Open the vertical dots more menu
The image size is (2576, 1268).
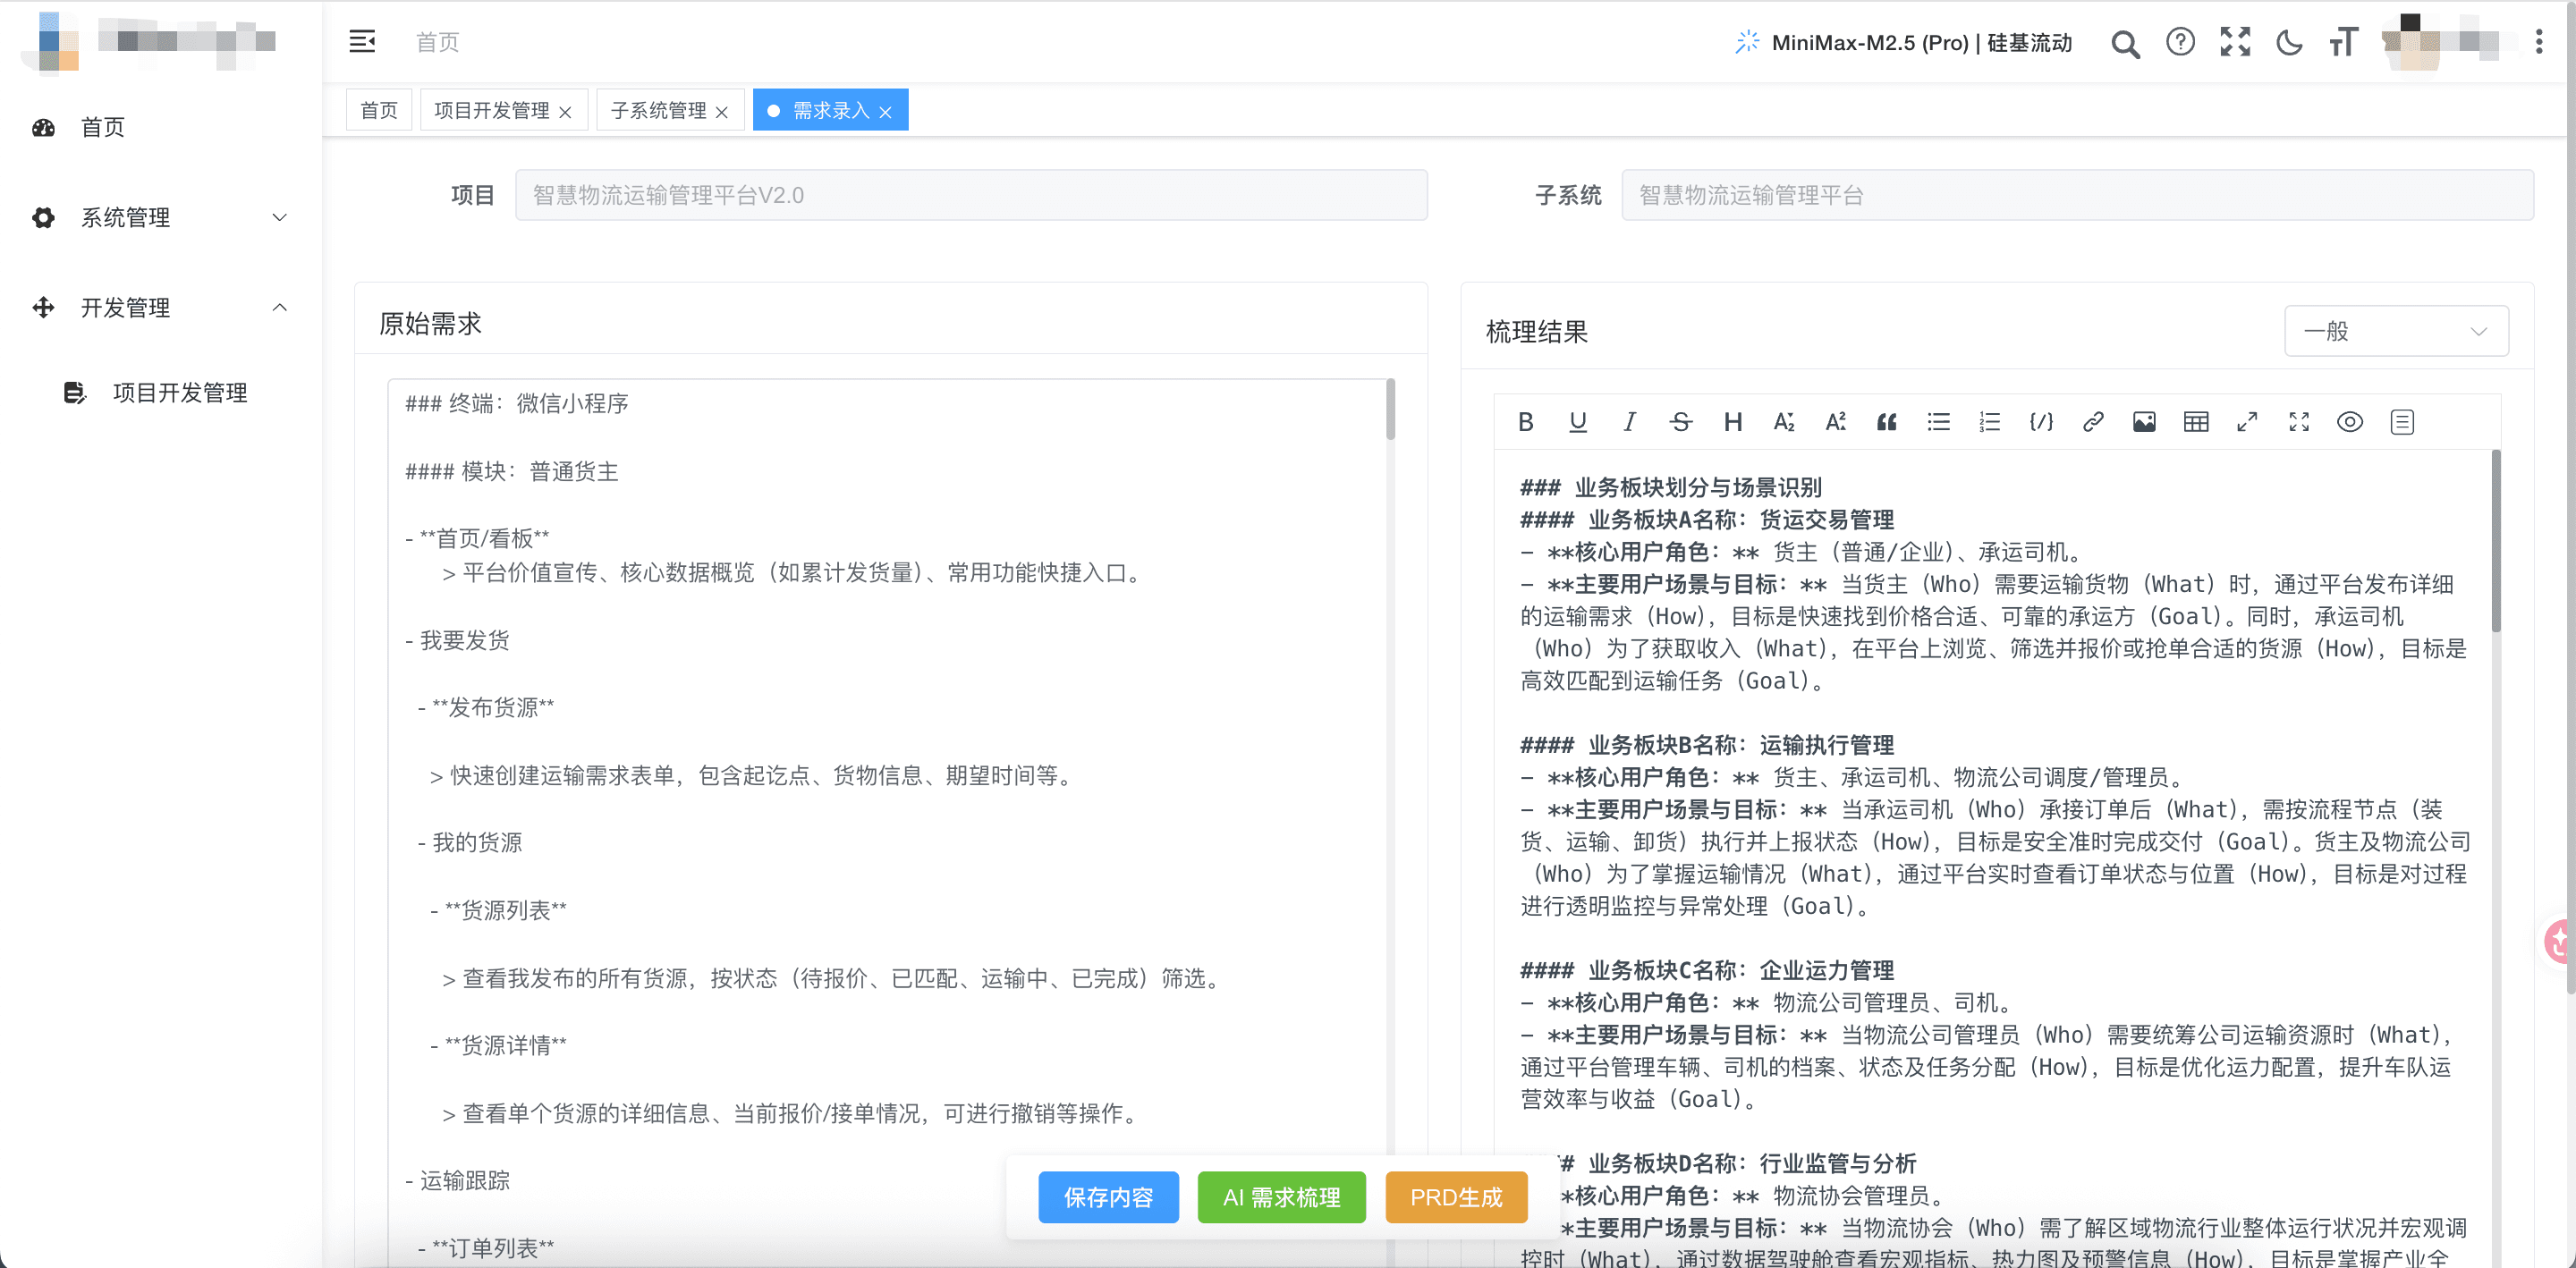(2539, 42)
